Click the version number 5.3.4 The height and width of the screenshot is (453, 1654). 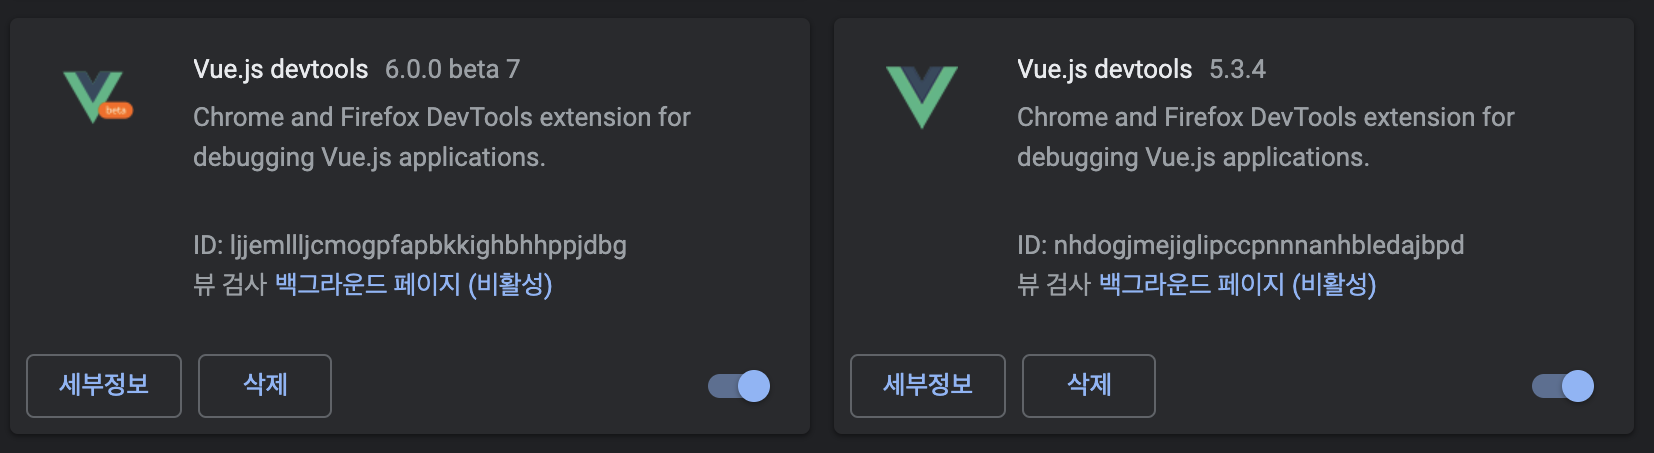pos(1237,69)
